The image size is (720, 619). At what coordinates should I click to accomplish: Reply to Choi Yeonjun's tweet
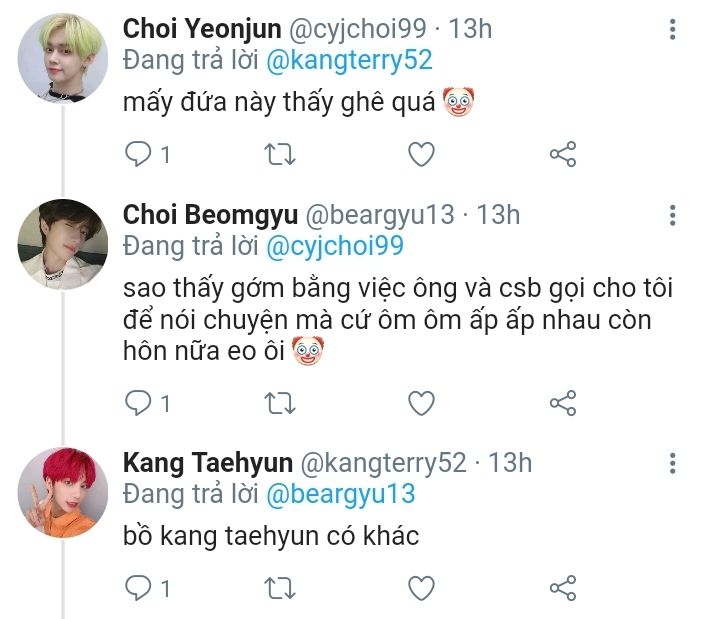pyautogui.click(x=137, y=154)
